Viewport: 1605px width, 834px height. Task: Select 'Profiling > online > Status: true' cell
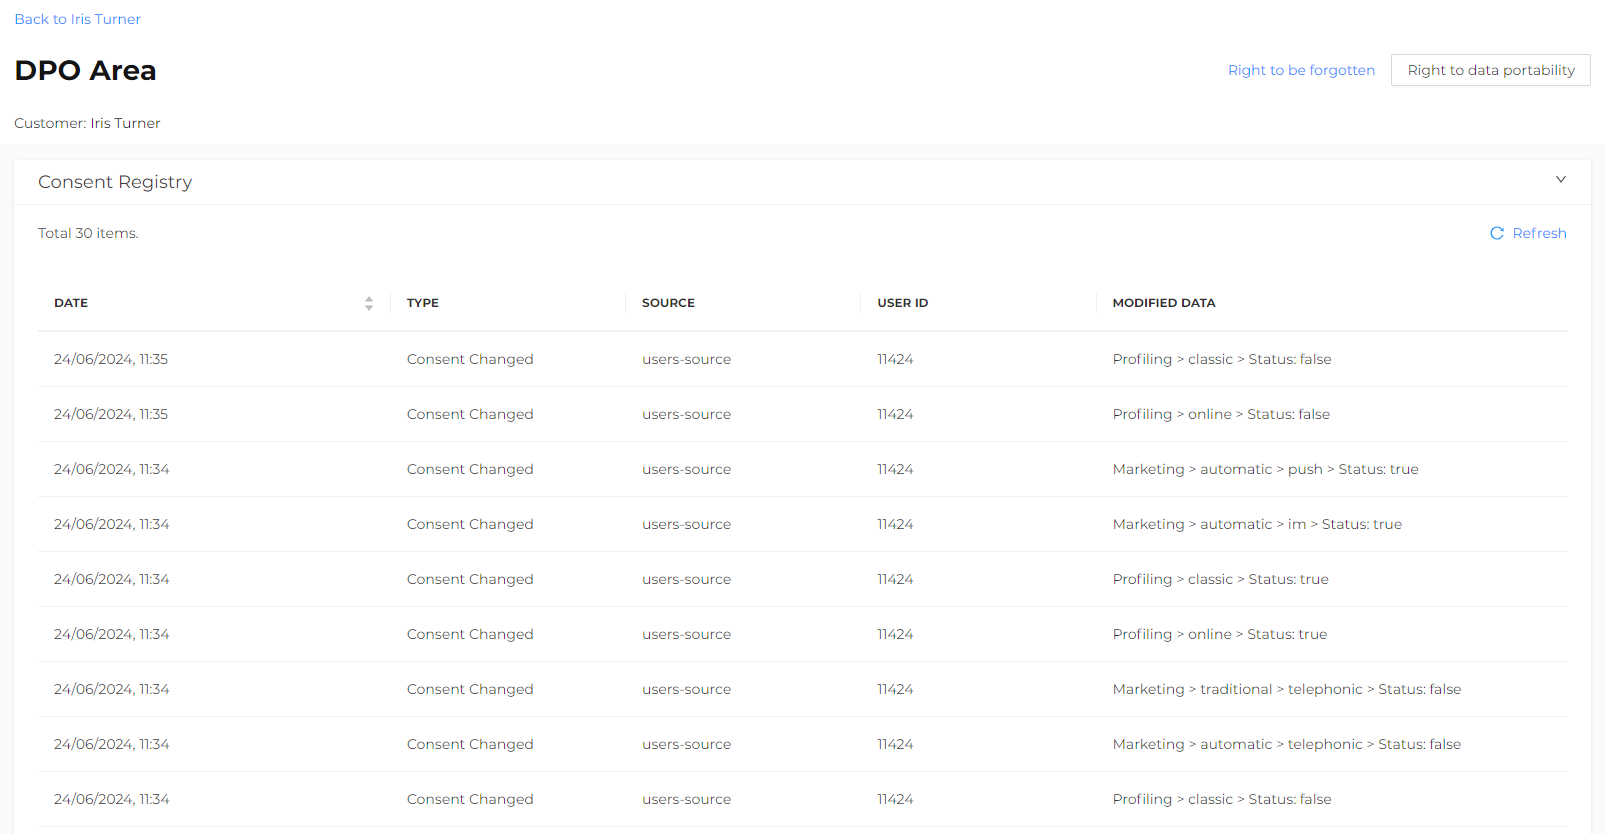pyautogui.click(x=1220, y=634)
